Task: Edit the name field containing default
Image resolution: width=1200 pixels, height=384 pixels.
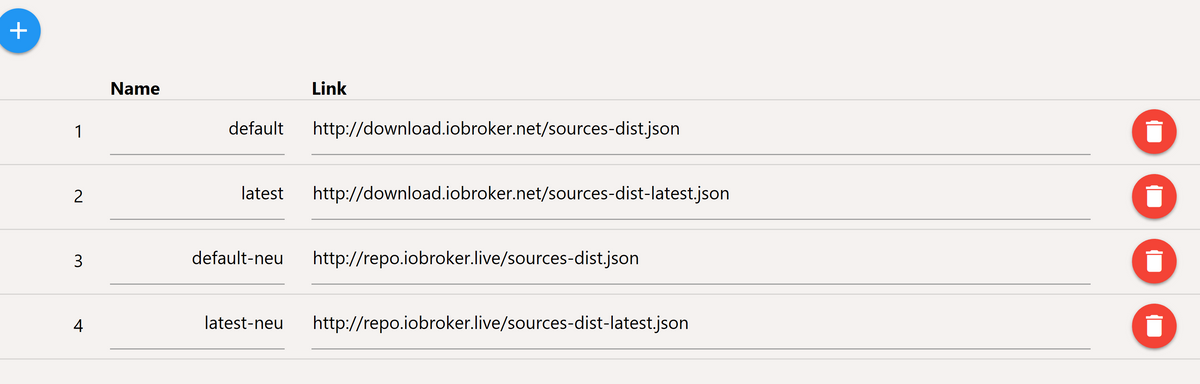Action: point(197,130)
